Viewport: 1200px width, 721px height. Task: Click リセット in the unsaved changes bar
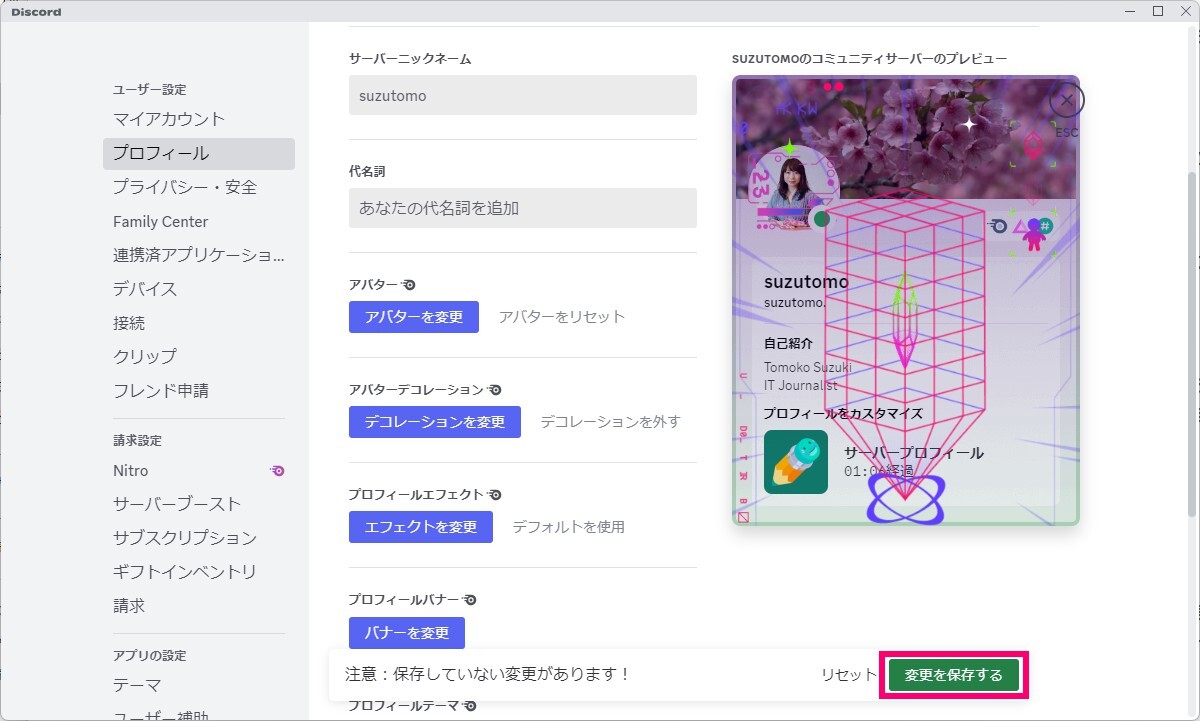[849, 675]
